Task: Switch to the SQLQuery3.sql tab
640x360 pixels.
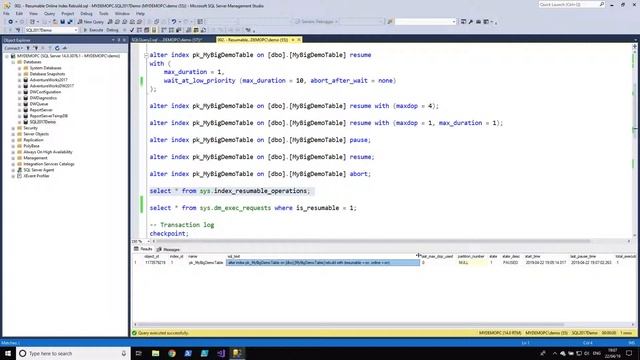Action: (167, 40)
